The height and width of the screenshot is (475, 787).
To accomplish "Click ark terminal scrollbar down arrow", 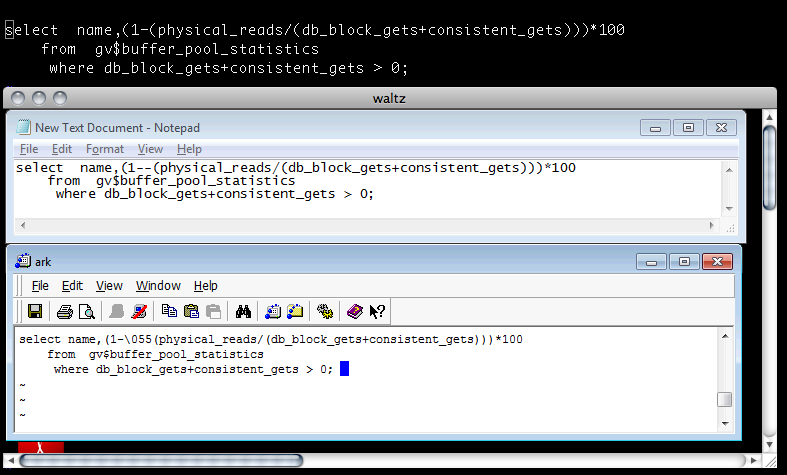I will [725, 423].
